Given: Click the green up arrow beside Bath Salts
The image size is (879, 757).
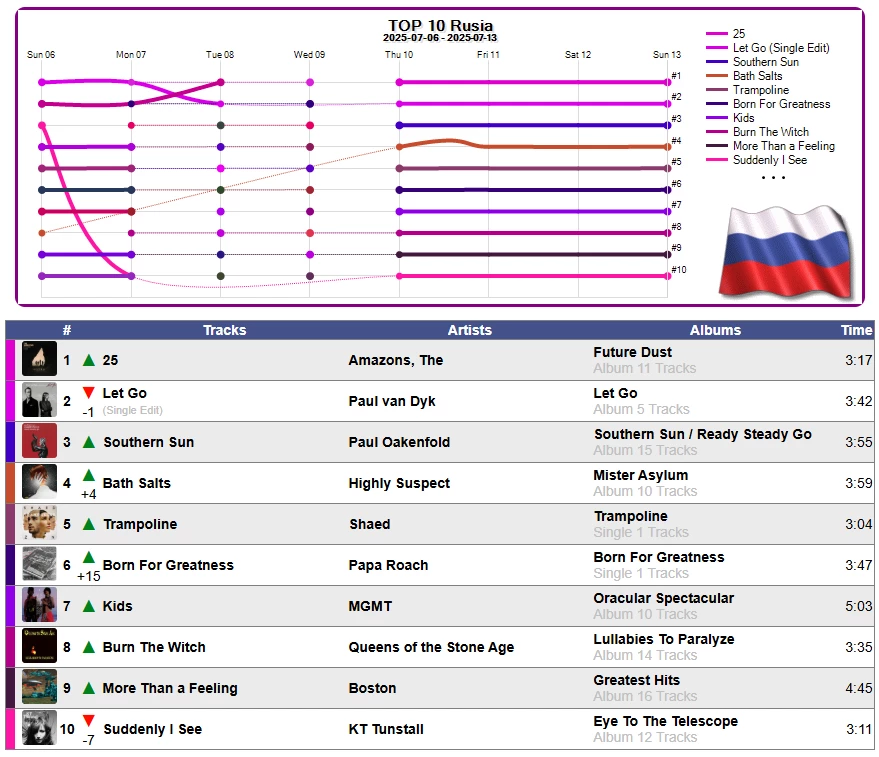Looking at the screenshot, I should [89, 476].
